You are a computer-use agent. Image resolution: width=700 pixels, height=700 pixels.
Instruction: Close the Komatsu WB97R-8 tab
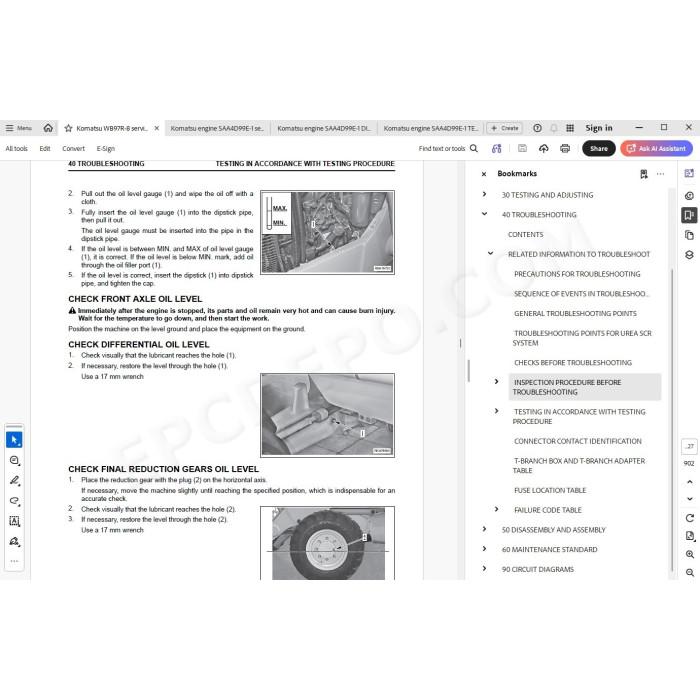tap(157, 128)
